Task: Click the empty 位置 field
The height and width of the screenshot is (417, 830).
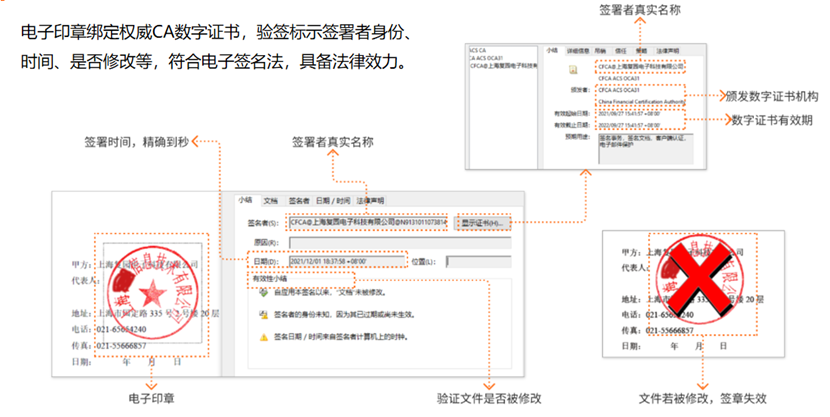Action: coord(479,261)
